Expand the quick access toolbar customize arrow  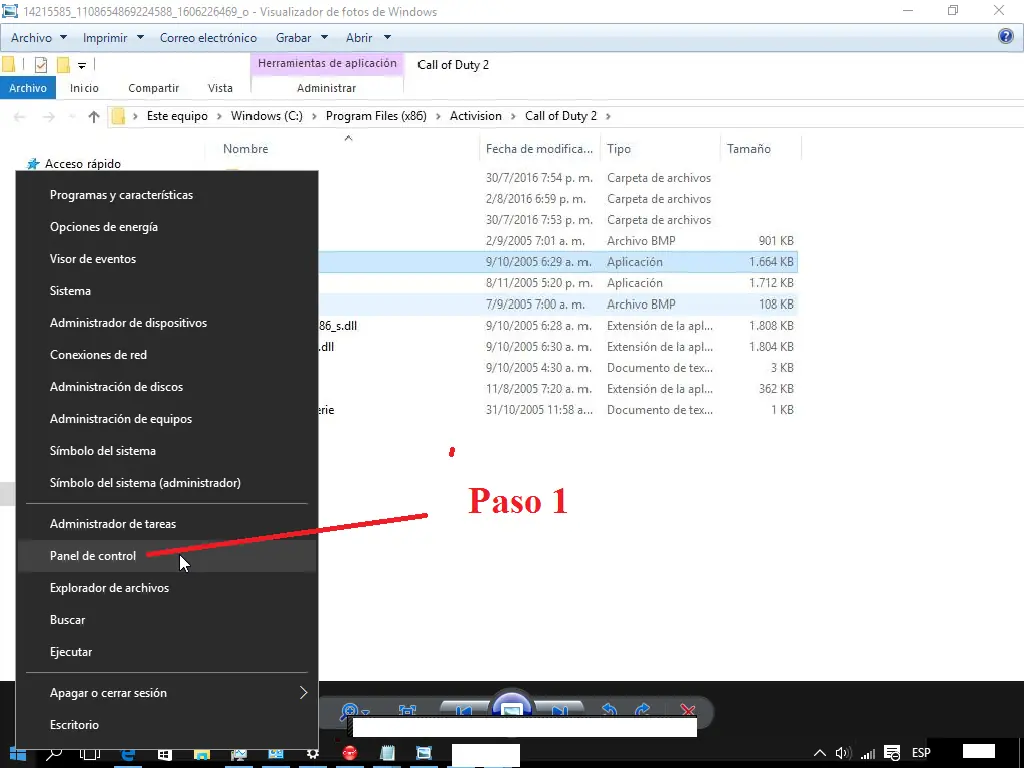tap(82, 65)
